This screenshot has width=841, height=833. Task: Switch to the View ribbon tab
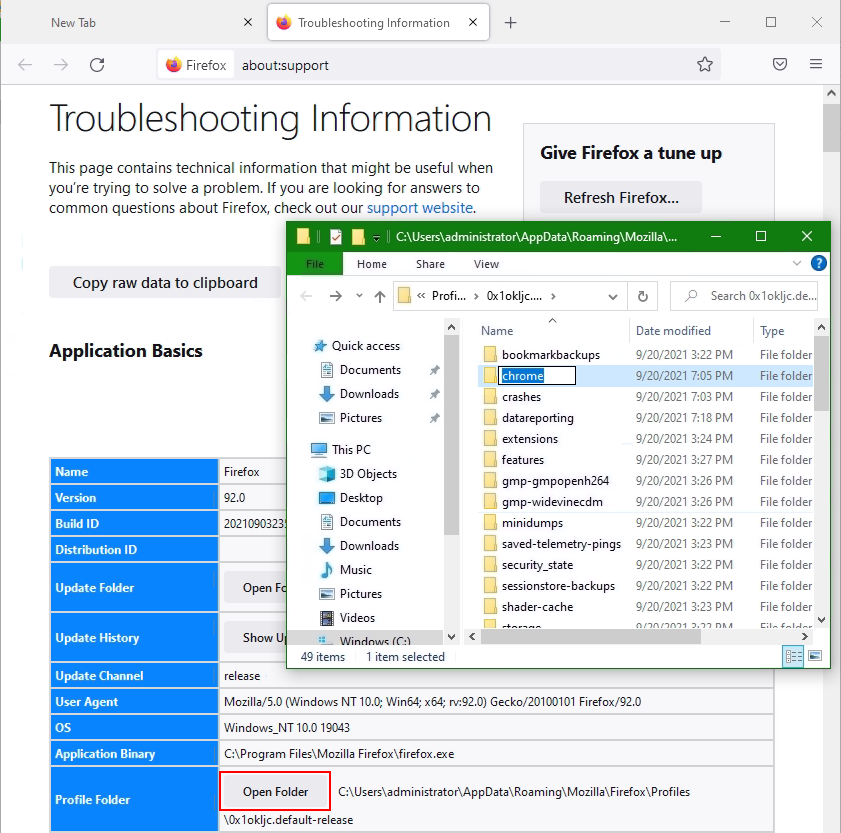coord(486,264)
